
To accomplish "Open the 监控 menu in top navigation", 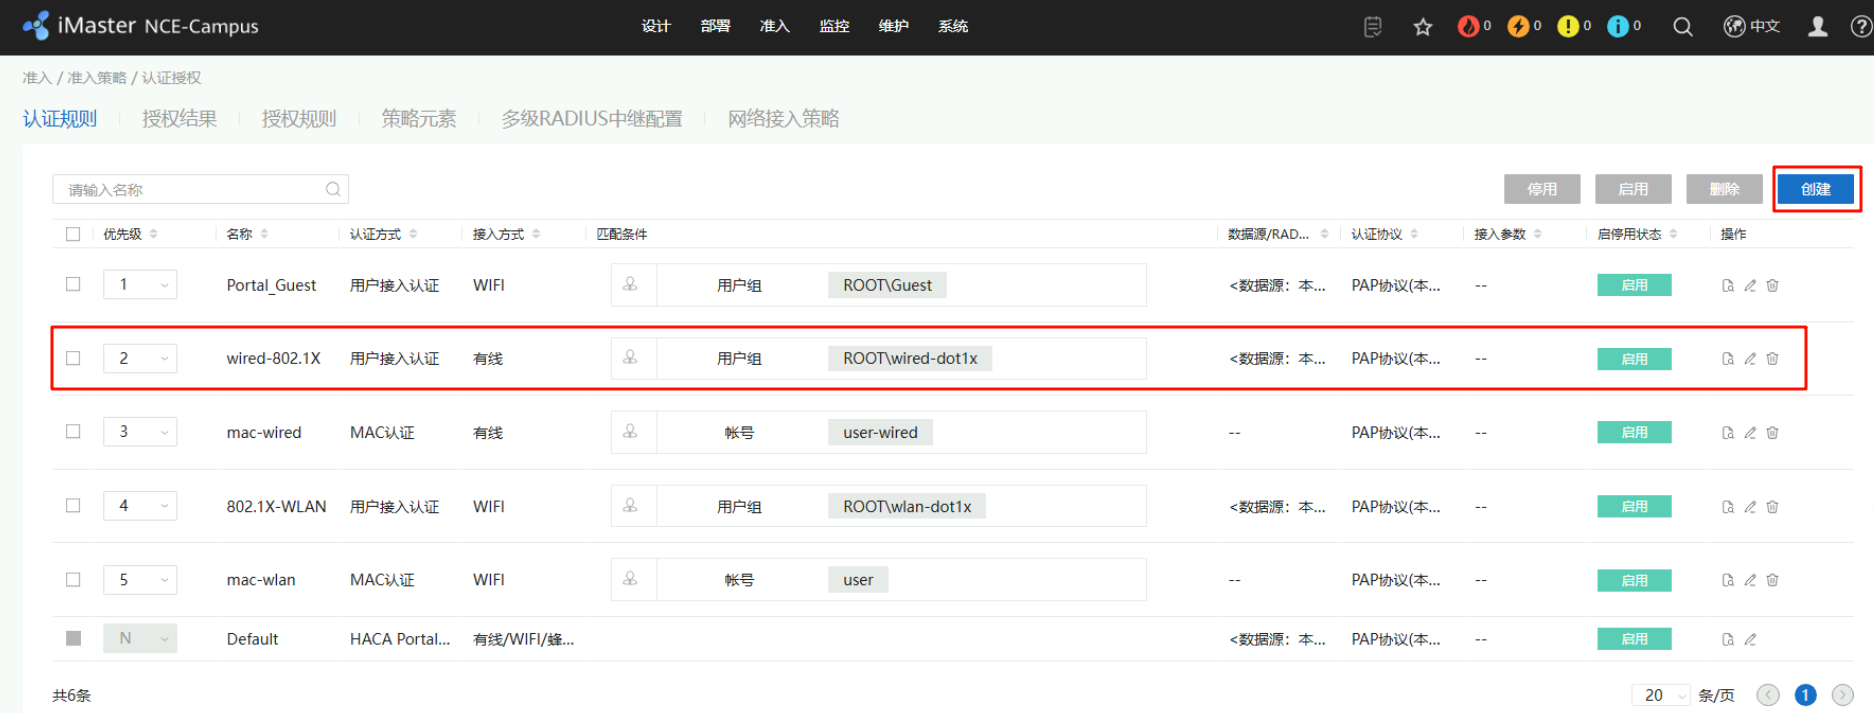I will point(834,26).
